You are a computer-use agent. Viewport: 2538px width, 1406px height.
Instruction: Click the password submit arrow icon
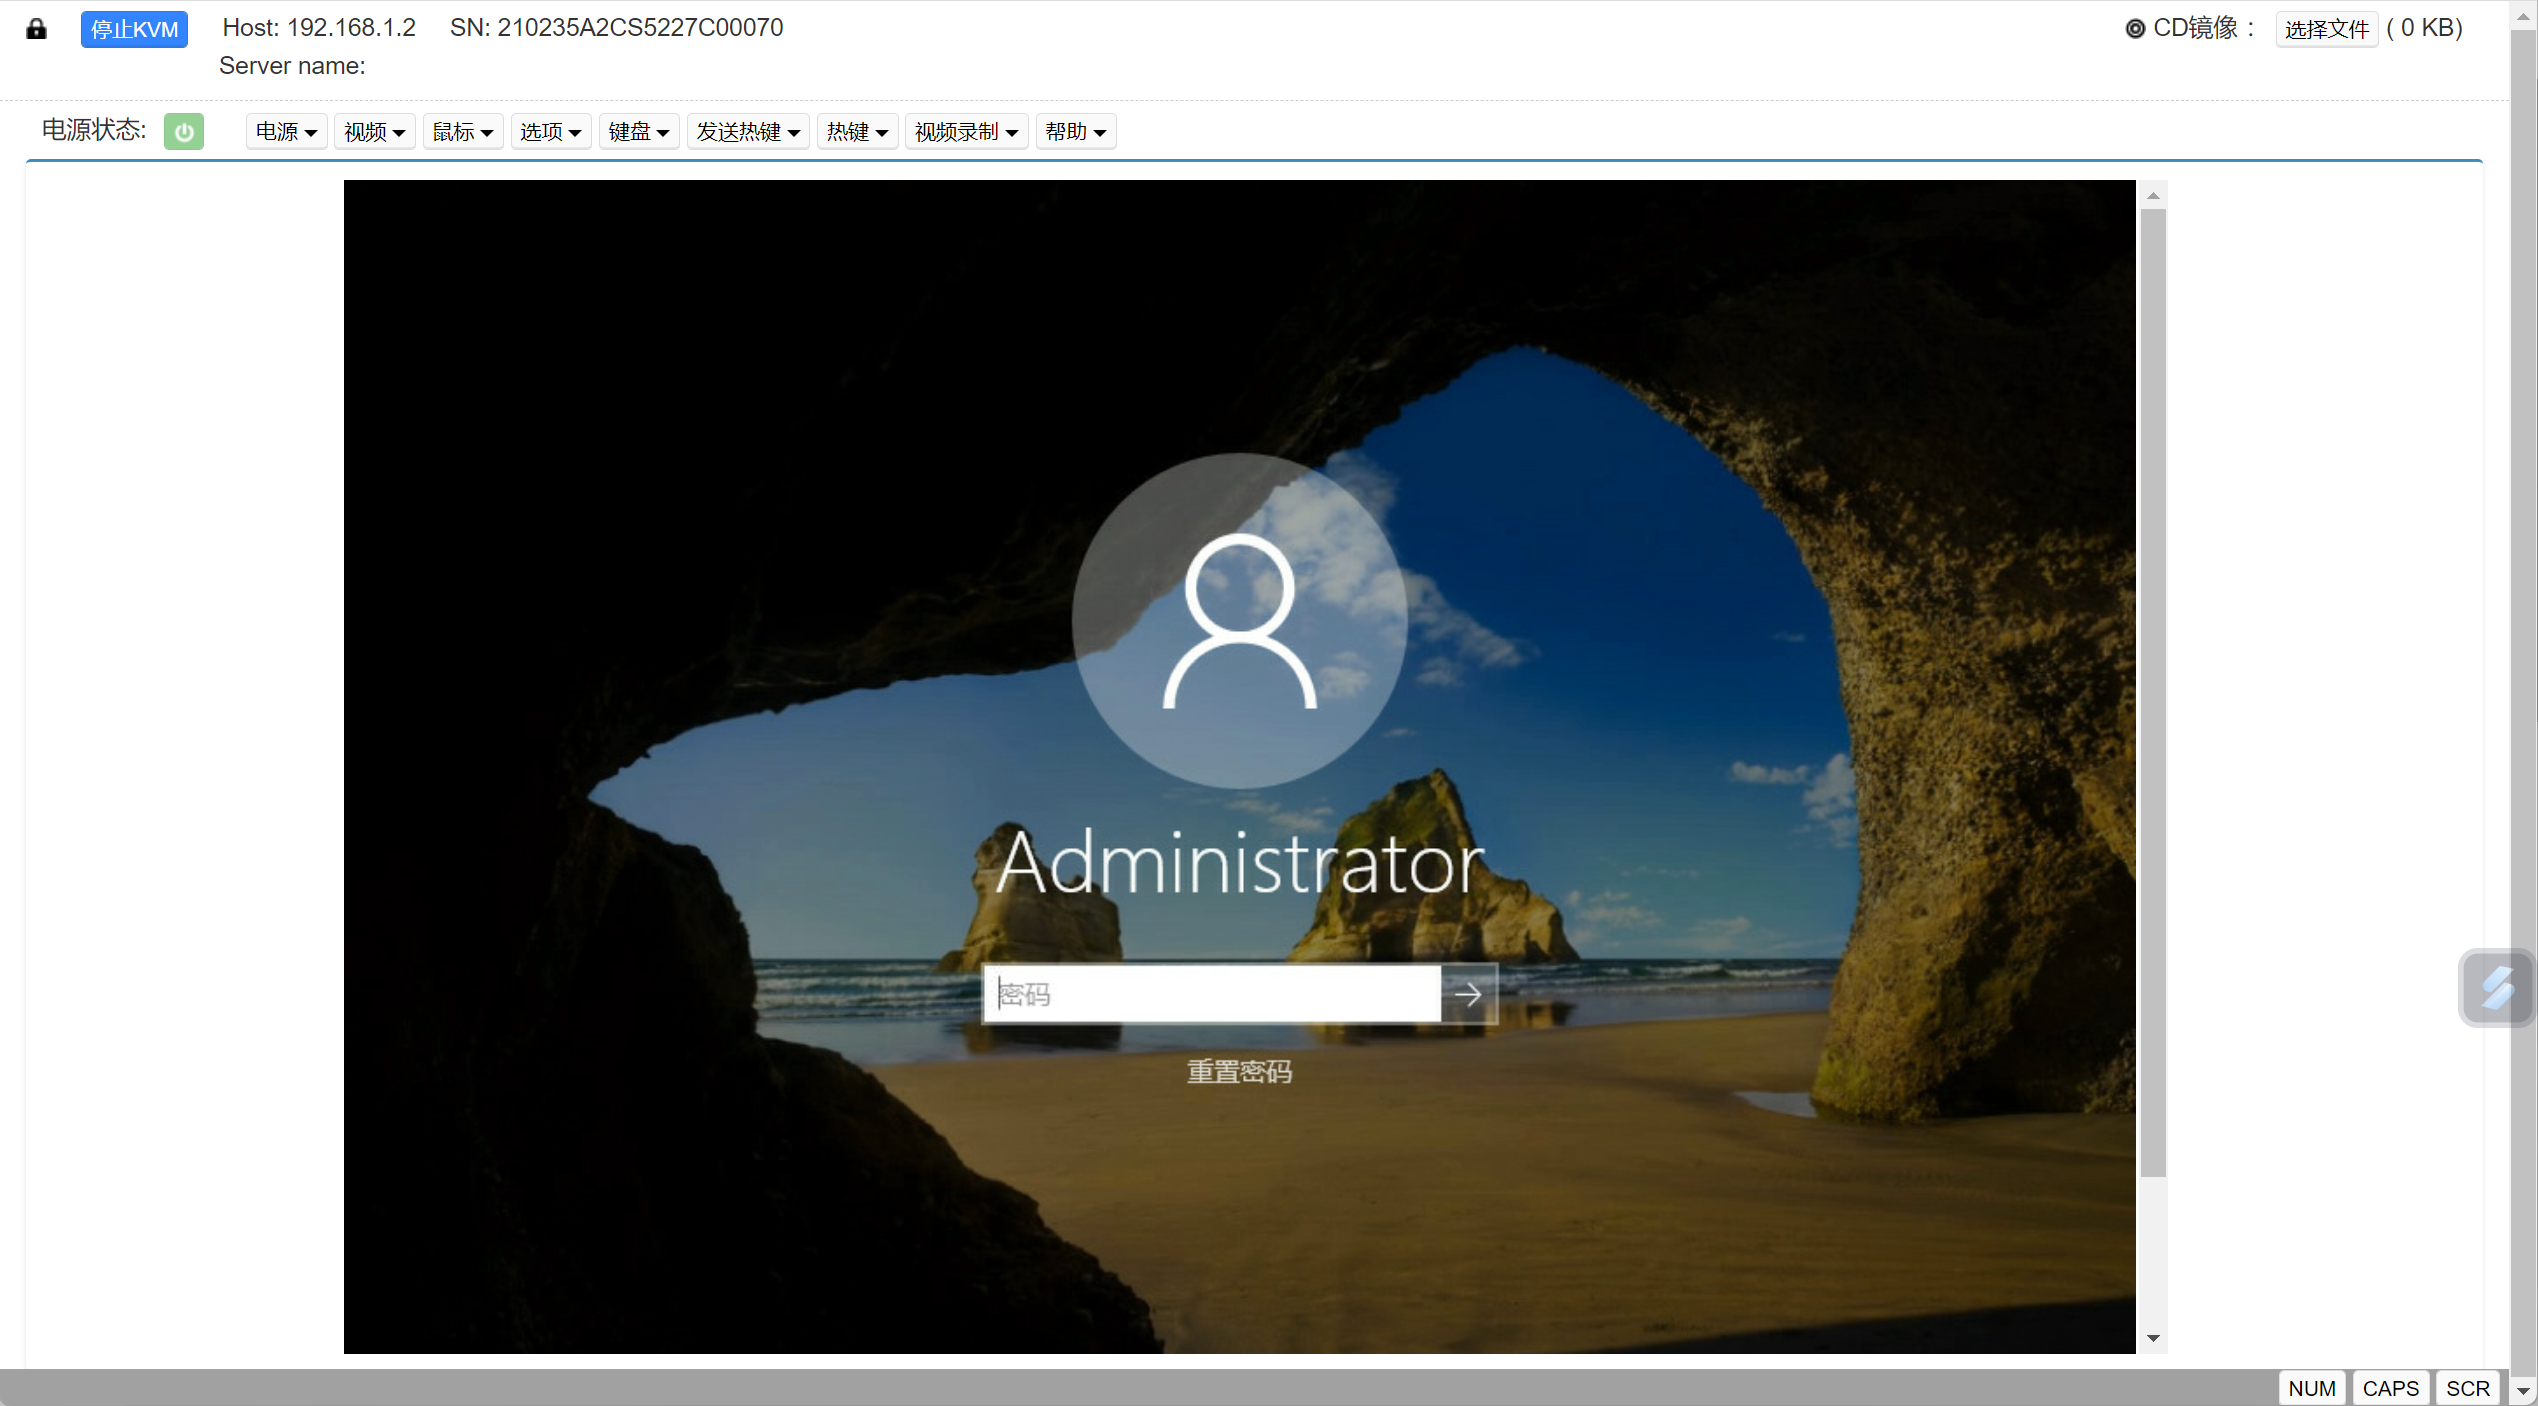(1467, 994)
